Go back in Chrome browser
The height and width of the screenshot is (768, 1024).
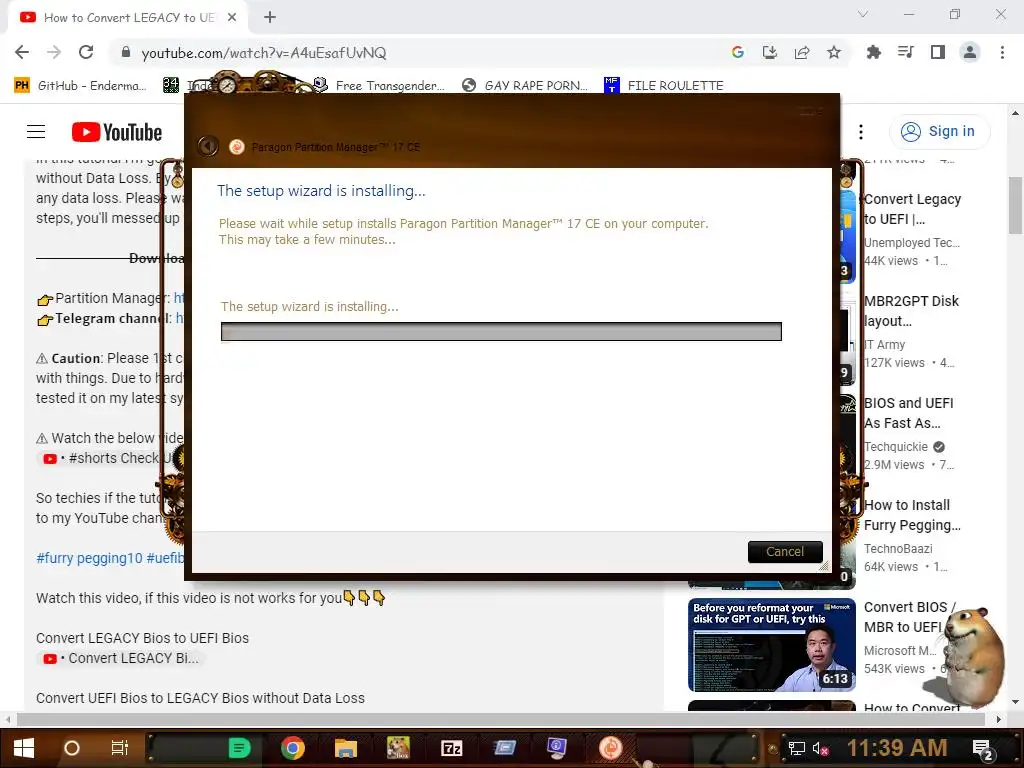[x=22, y=52]
